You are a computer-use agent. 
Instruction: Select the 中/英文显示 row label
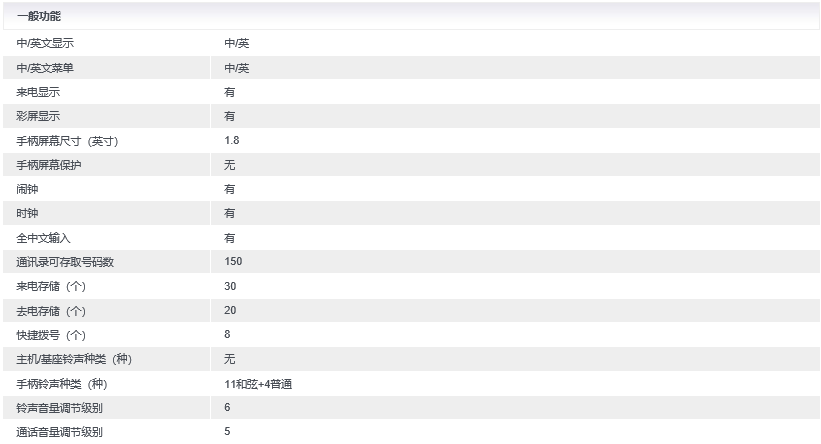(45, 43)
